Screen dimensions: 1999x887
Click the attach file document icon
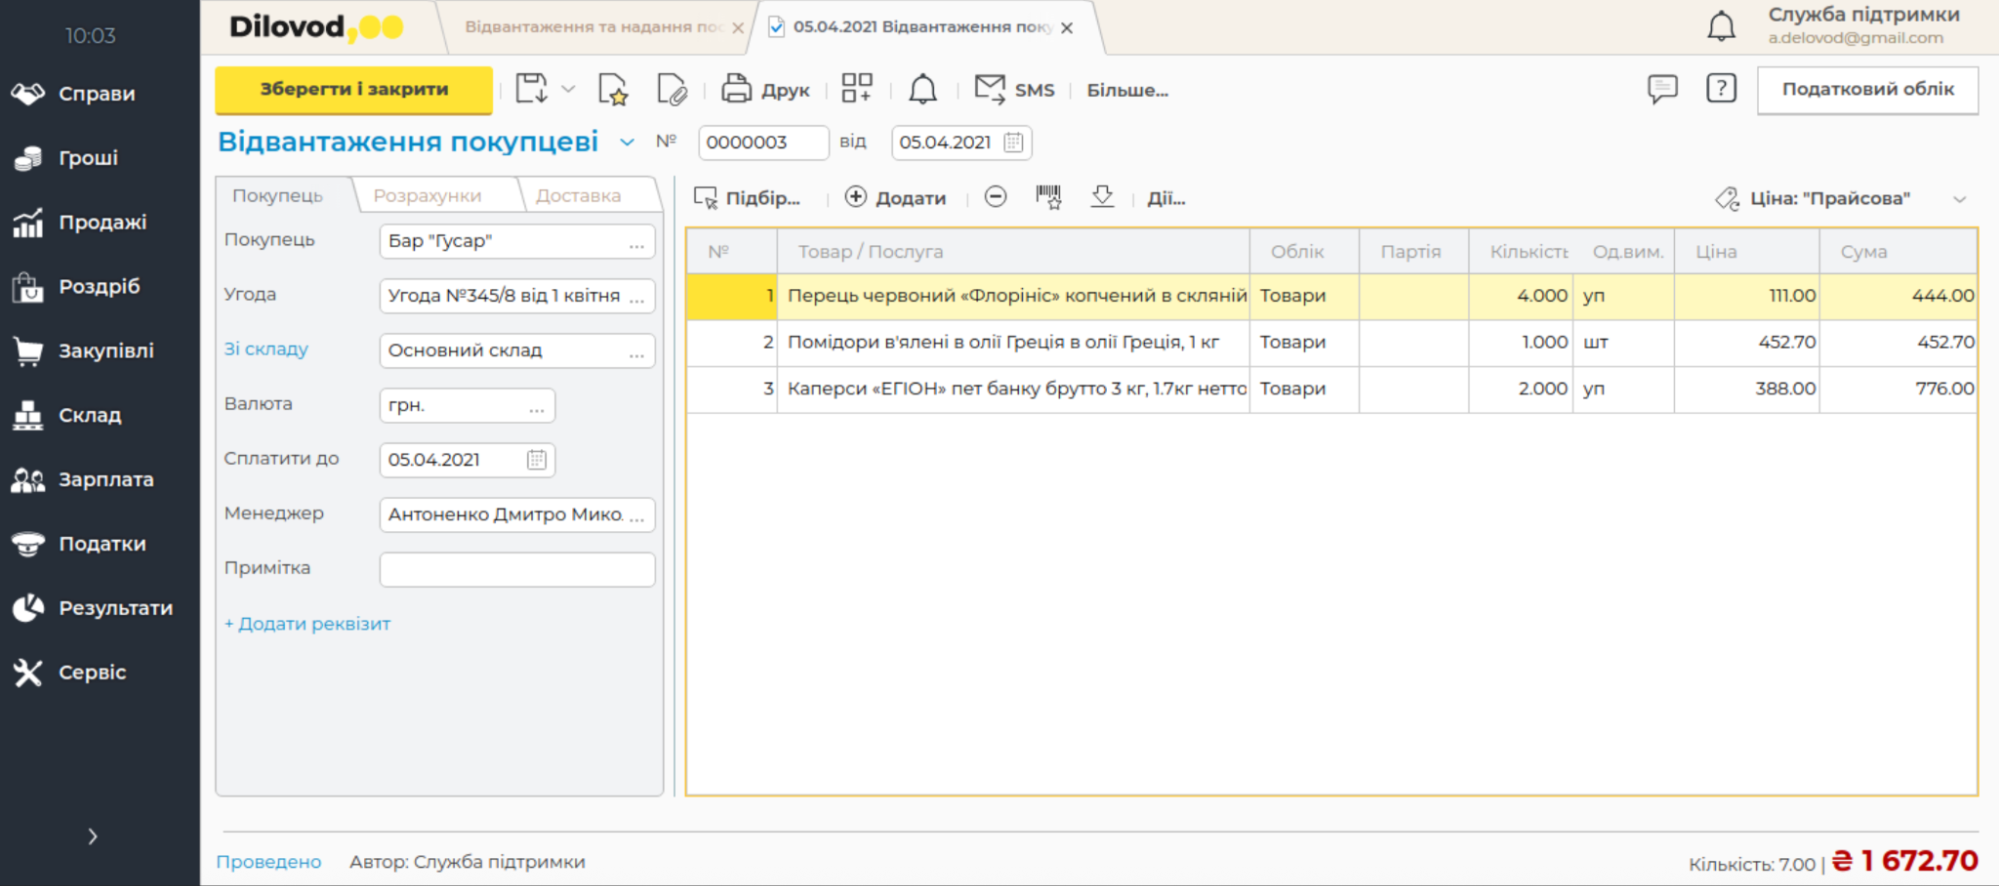click(672, 89)
